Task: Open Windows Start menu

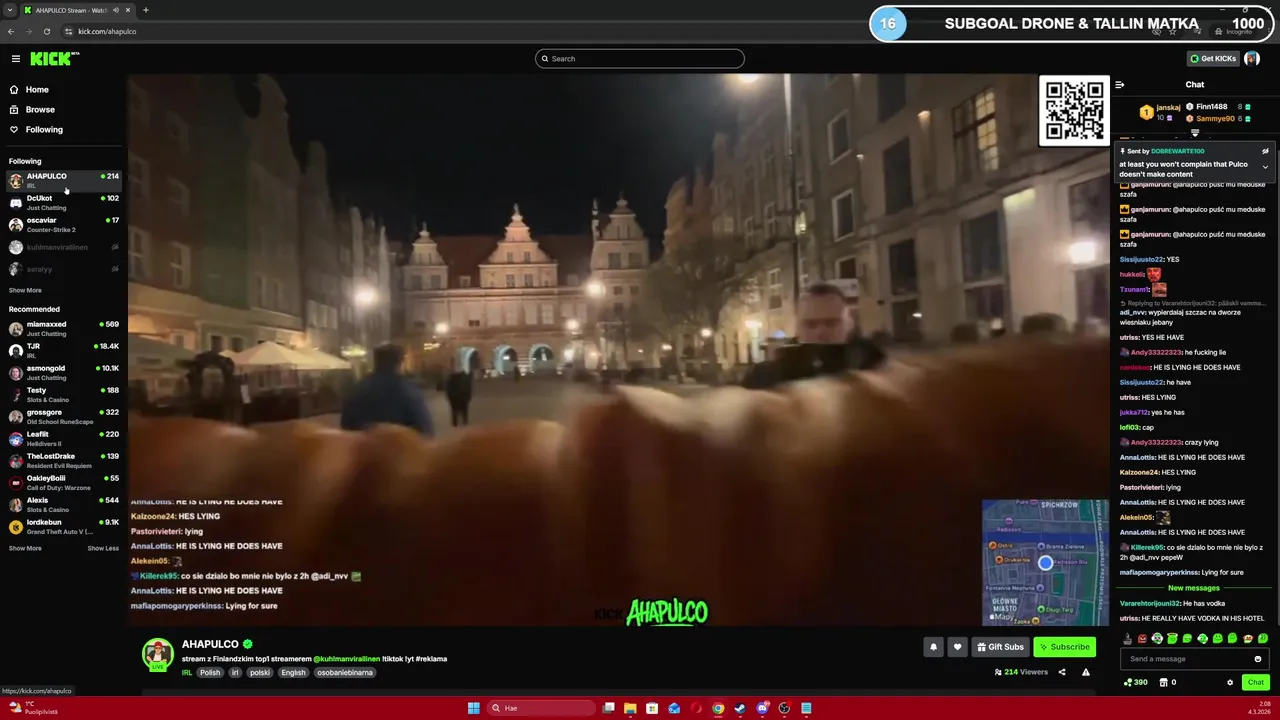Action: (x=473, y=708)
